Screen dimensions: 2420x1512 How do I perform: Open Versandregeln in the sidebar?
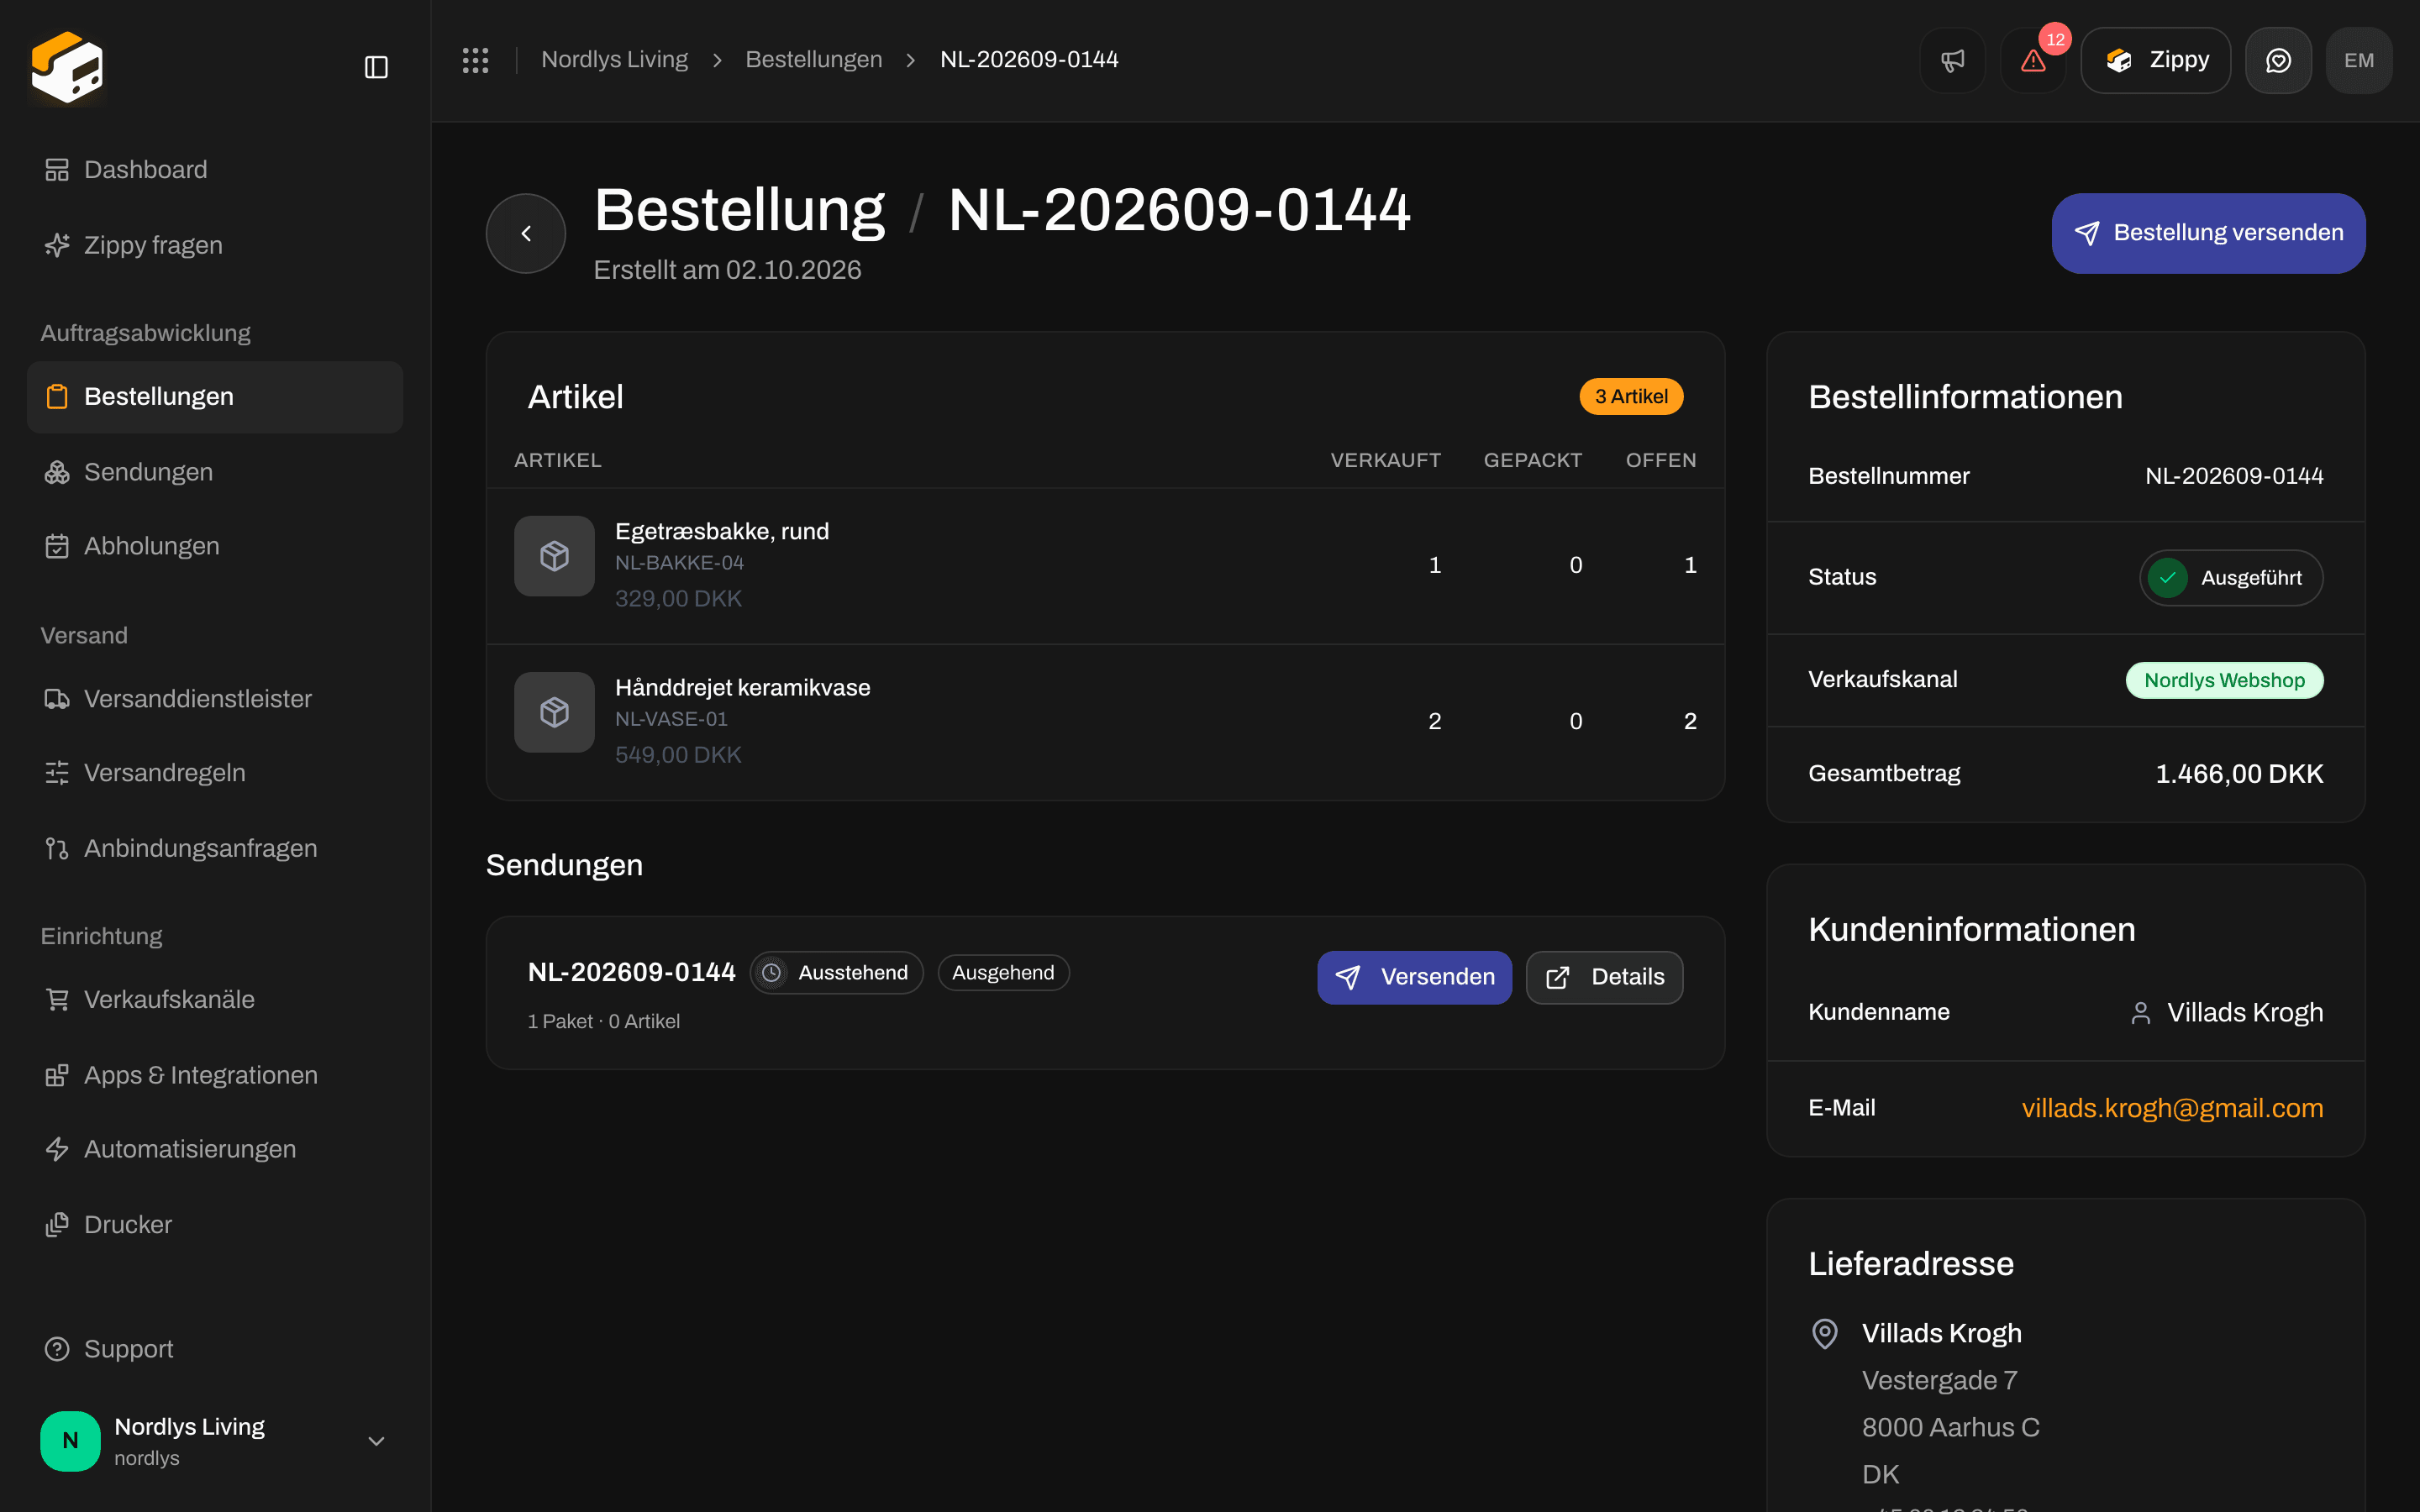215,773
